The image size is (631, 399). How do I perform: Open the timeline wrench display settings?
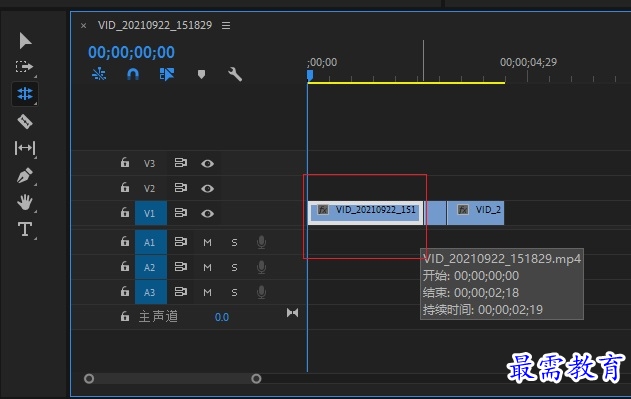tap(235, 74)
